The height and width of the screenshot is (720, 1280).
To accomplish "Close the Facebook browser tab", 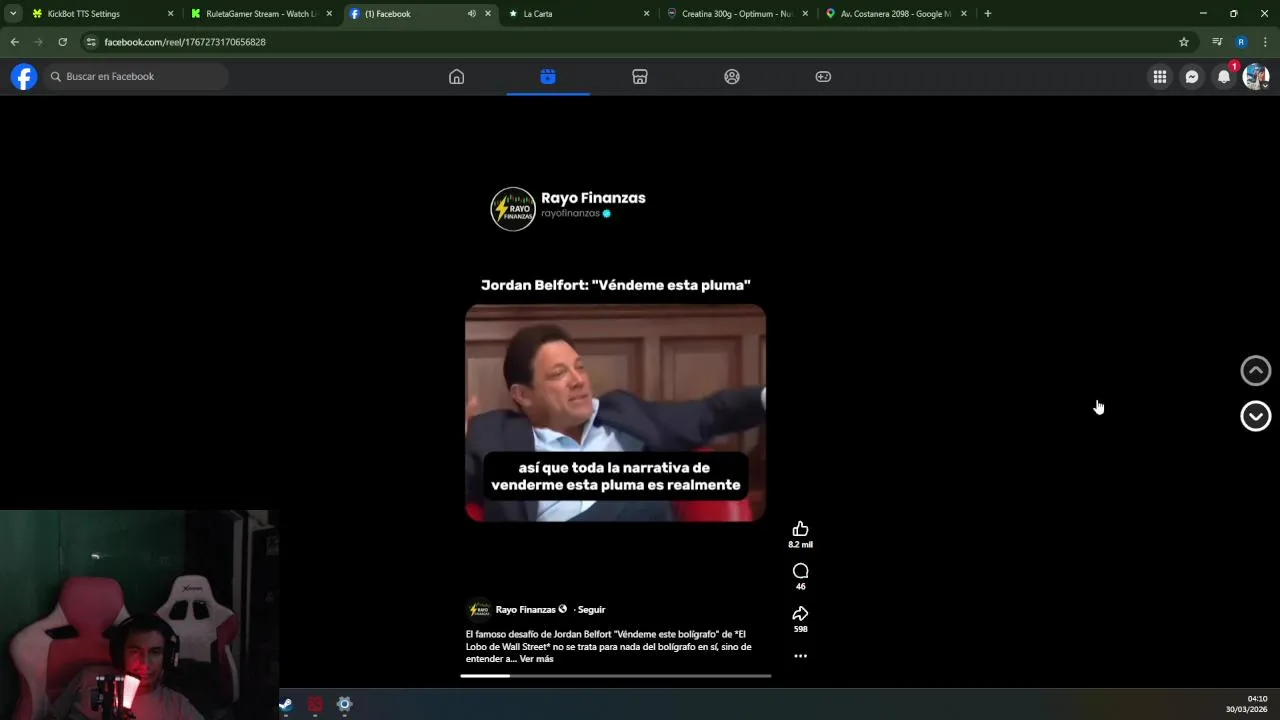I will coord(488,14).
